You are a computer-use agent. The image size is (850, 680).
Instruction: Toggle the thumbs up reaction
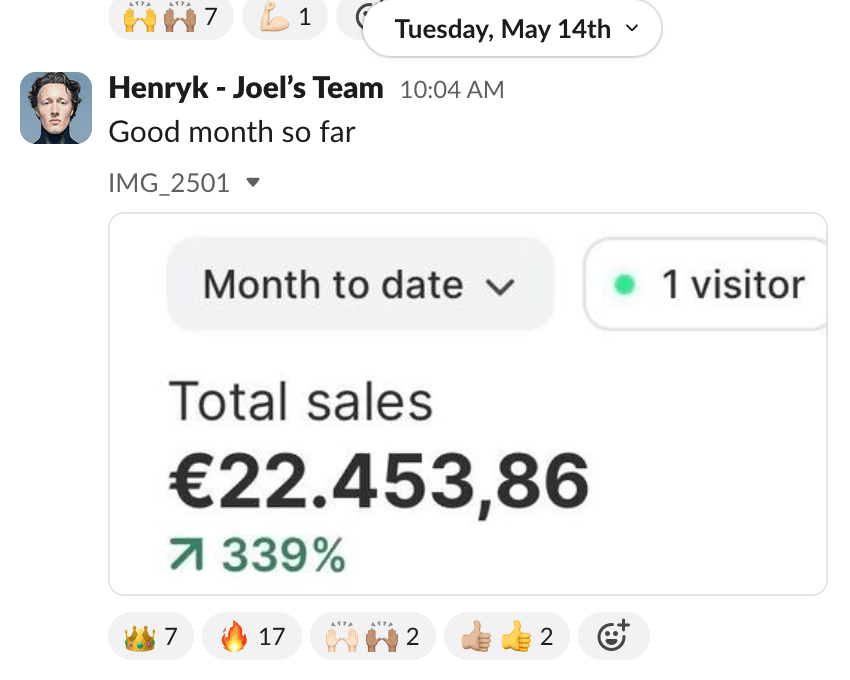point(506,636)
